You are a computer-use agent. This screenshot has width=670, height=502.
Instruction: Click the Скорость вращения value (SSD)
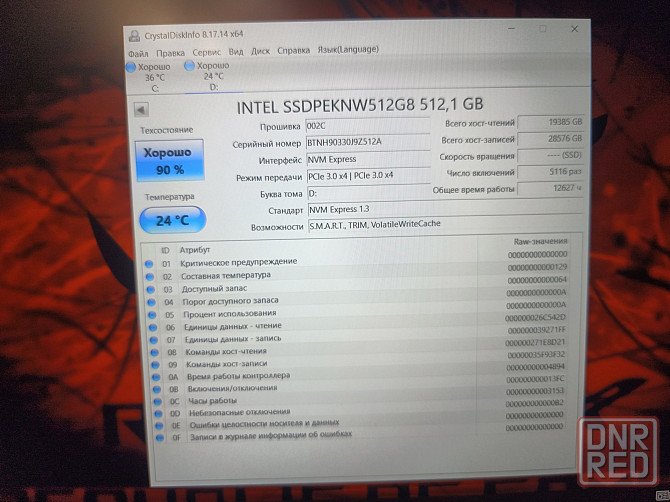coord(550,155)
